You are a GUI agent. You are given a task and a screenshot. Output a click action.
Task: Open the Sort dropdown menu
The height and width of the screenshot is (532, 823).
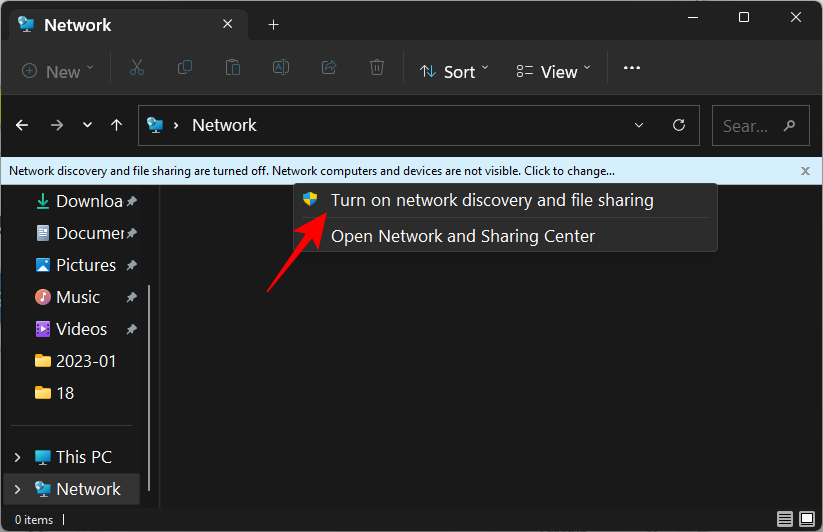tap(455, 71)
